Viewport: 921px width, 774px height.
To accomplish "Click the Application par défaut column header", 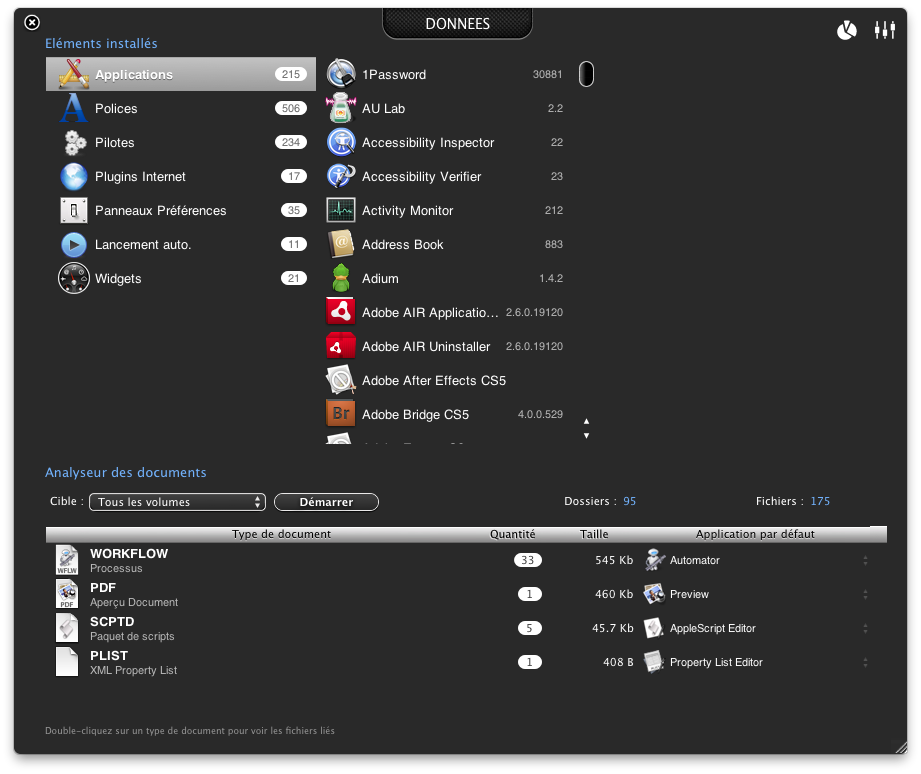I will 755,534.
